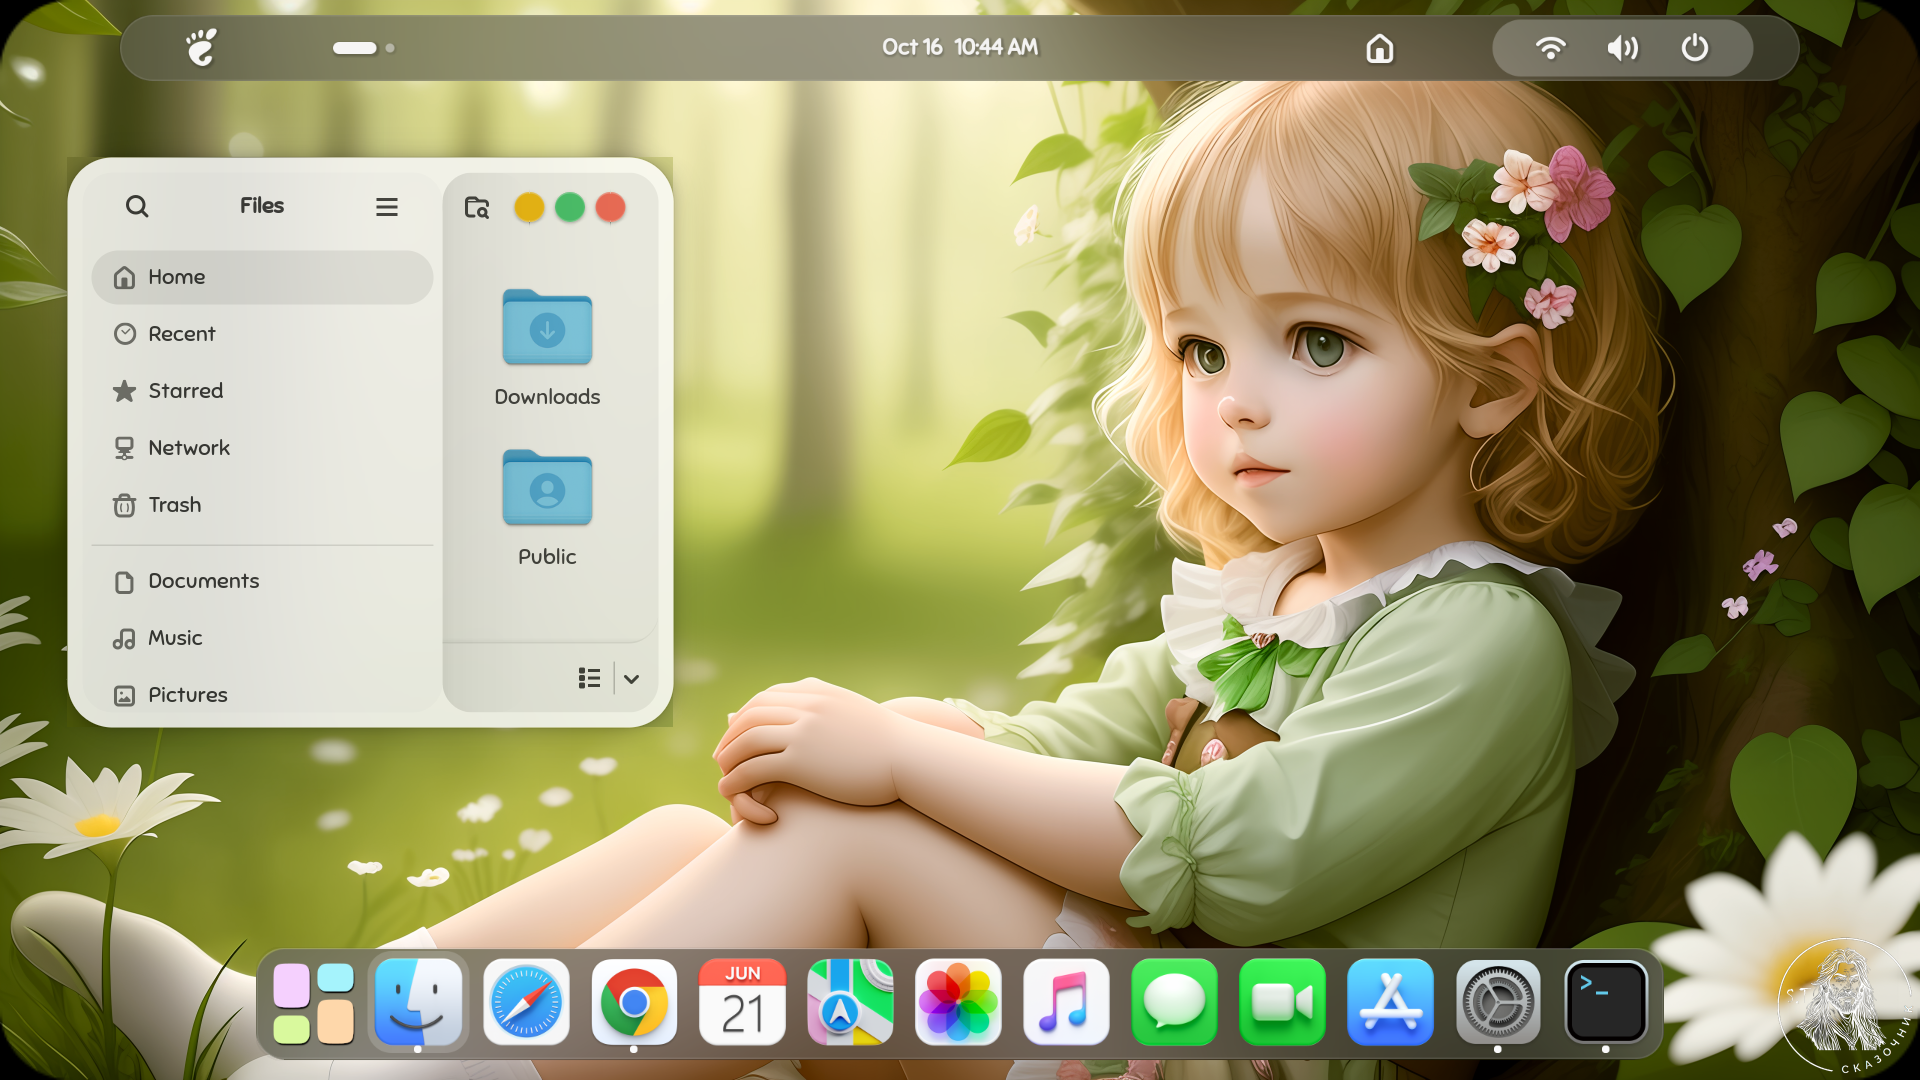Open Trash in the sidebar

coord(262,505)
